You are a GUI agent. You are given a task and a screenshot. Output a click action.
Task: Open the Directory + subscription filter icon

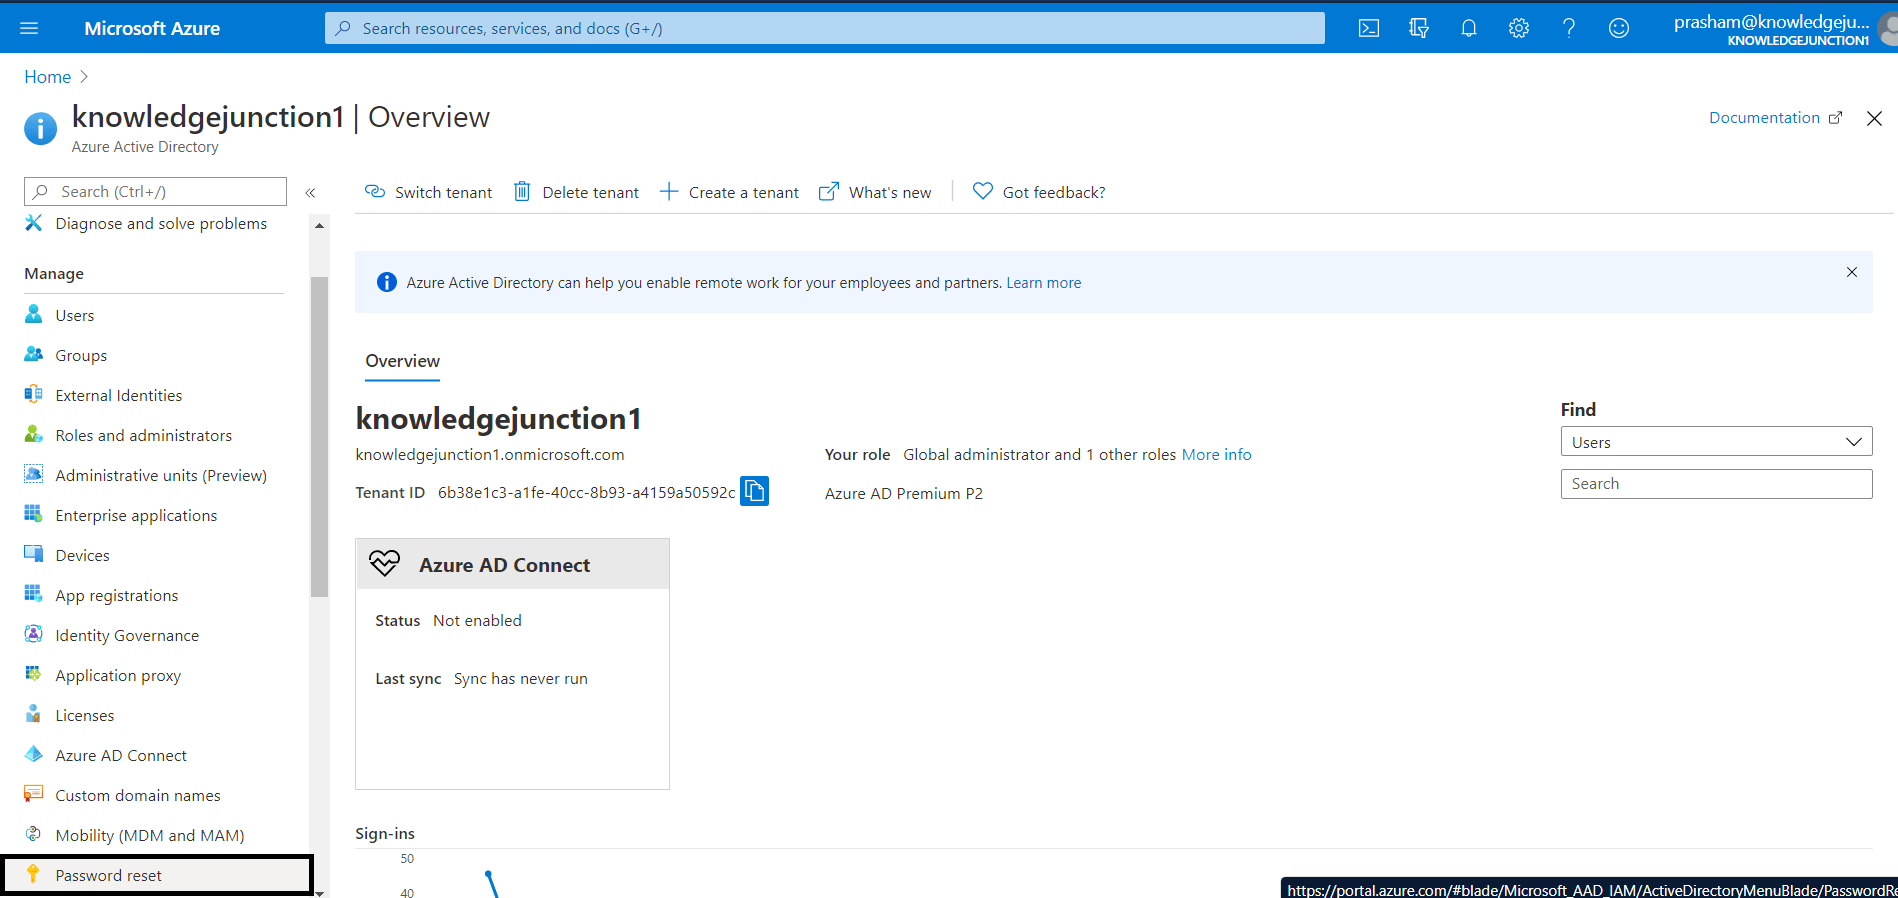pos(1419,28)
